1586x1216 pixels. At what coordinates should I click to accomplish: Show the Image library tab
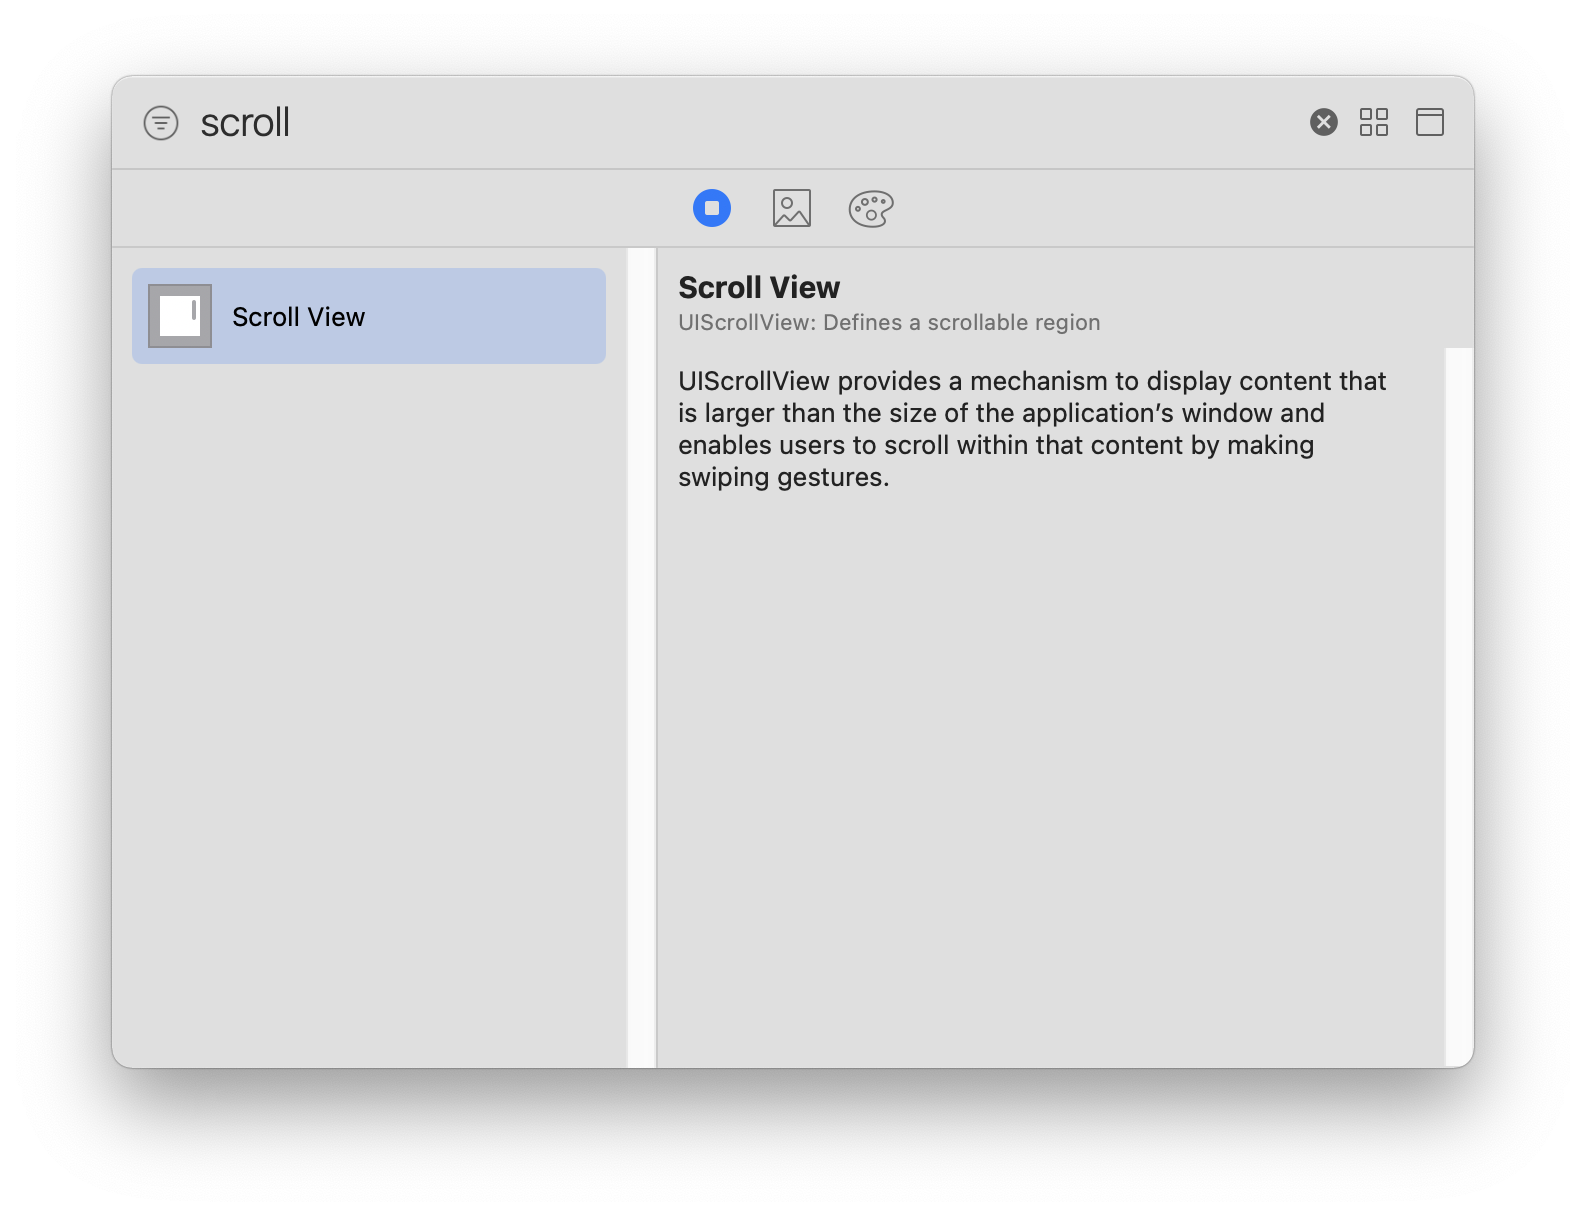click(x=791, y=208)
